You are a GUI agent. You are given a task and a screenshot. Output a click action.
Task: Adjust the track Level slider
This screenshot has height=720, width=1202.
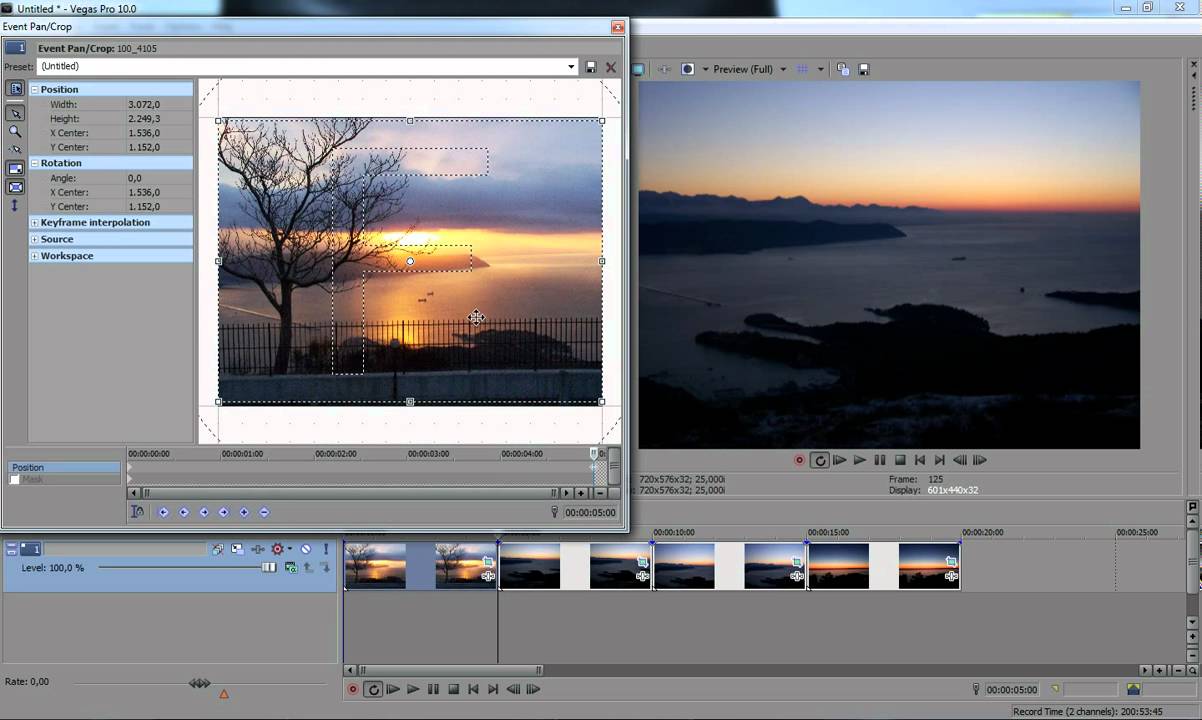[x=268, y=567]
